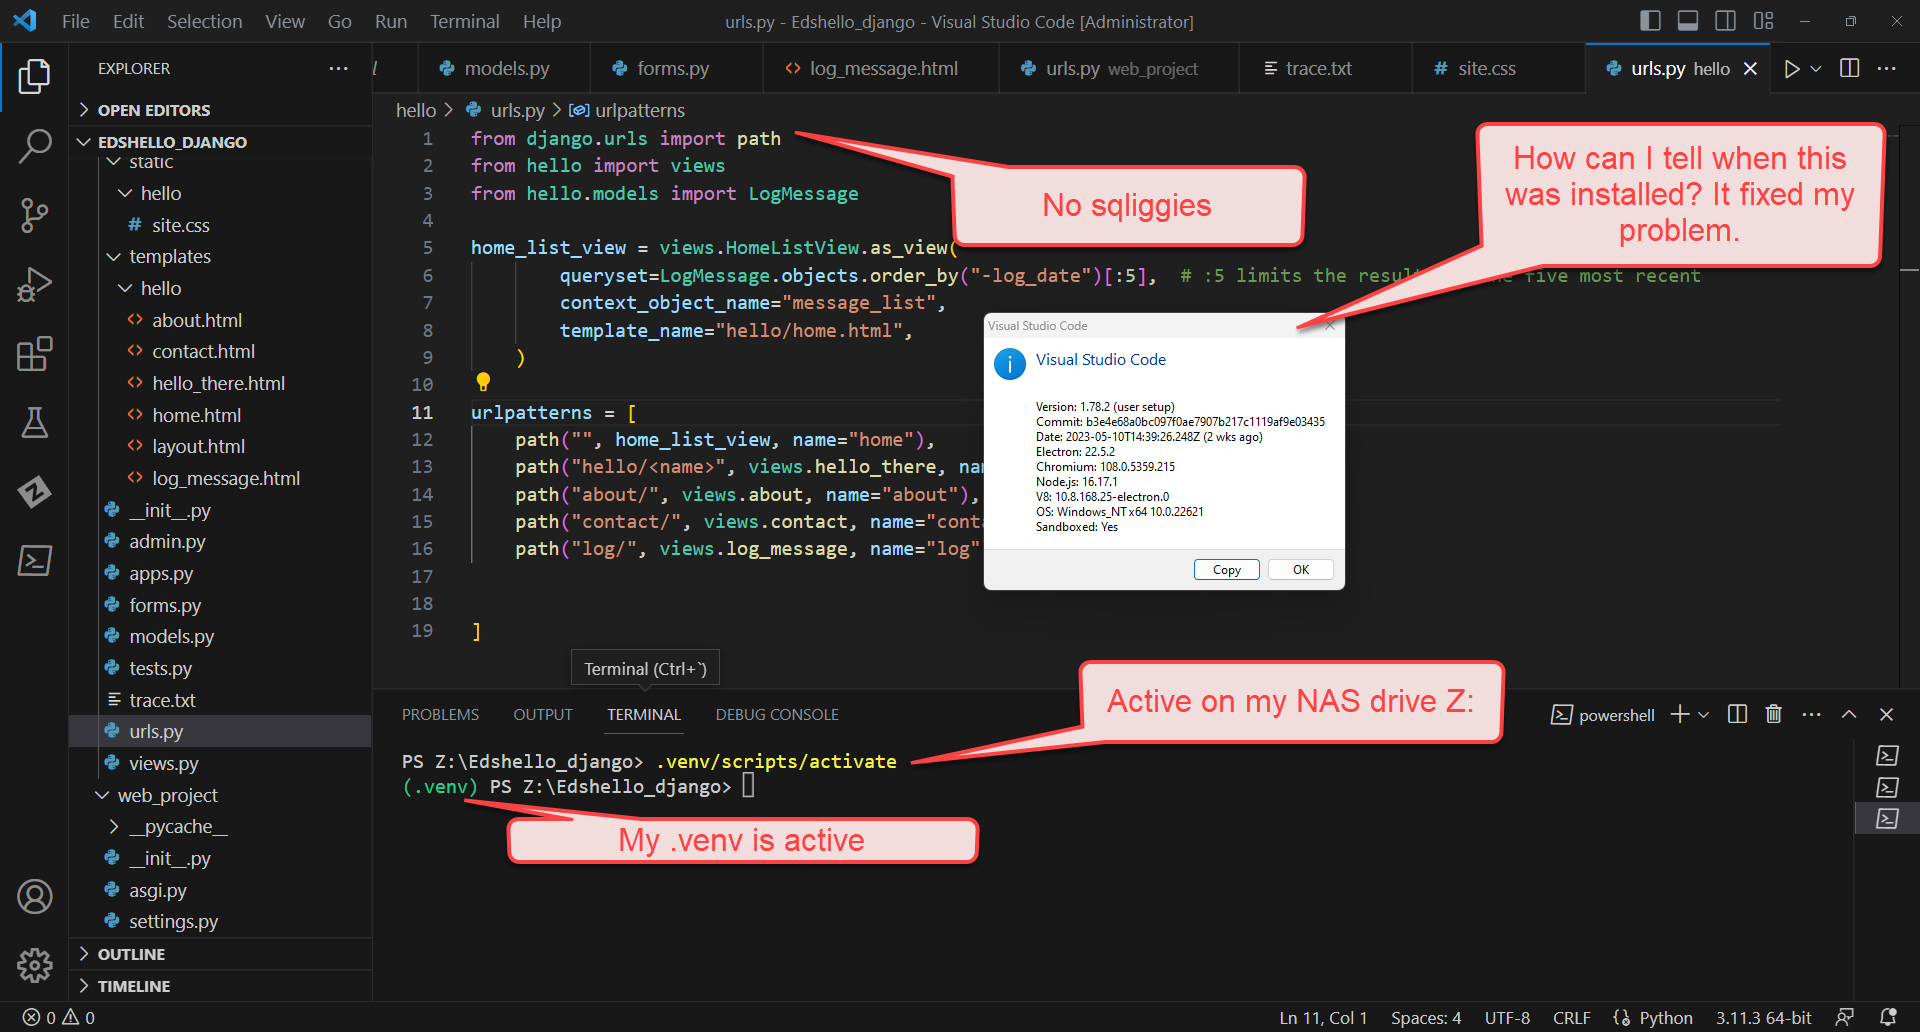Open the powershell terminal profile dropdown
Screen dimensions: 1920x1032
click(x=1703, y=714)
